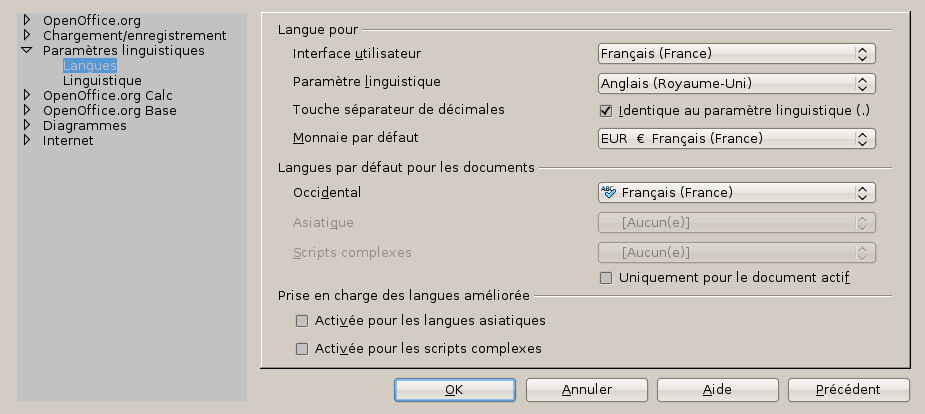Expand the Diagrammes tree node
The height and width of the screenshot is (414, 925).
(x=28, y=125)
